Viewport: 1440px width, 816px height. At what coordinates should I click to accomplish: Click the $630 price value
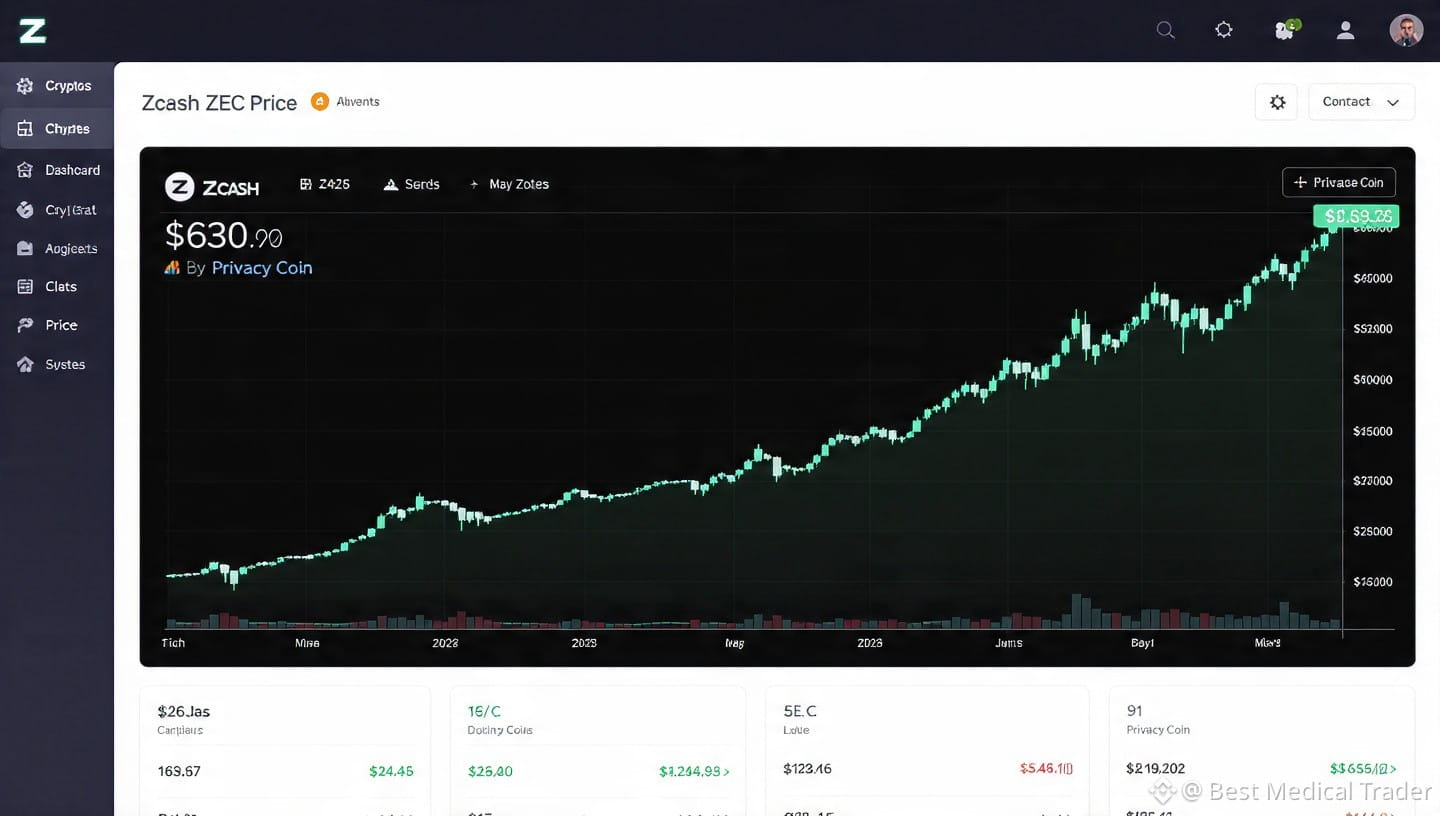(x=223, y=235)
